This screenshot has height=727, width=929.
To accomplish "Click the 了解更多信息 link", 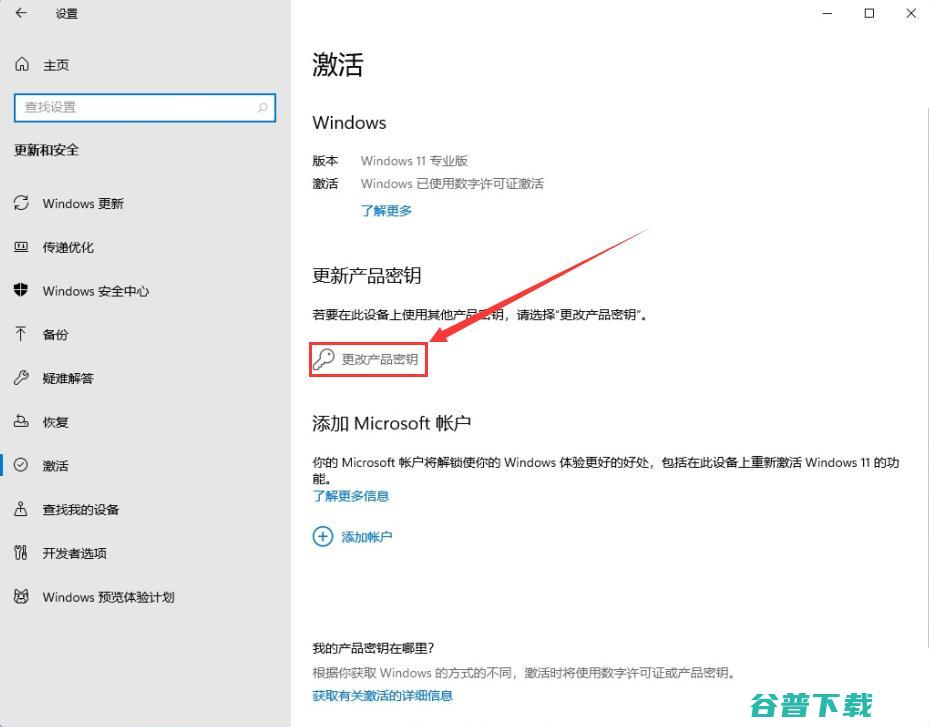I will pyautogui.click(x=350, y=495).
